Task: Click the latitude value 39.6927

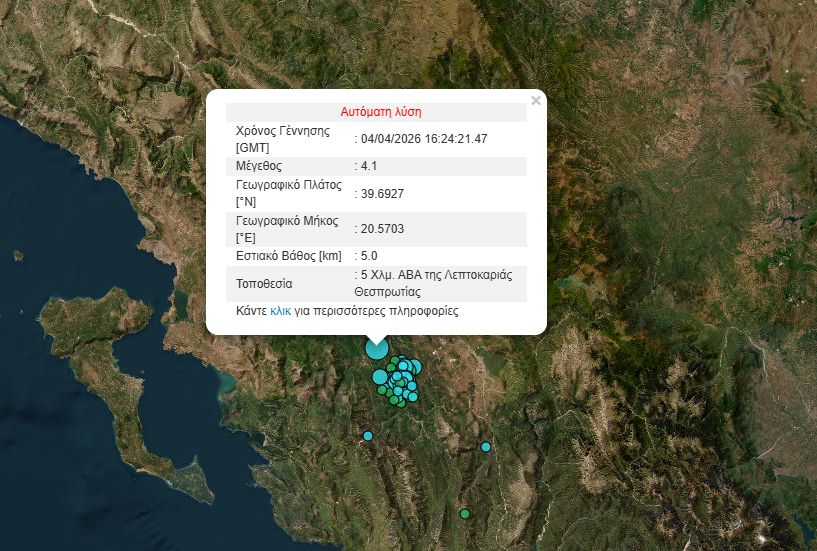Action: 382,193
